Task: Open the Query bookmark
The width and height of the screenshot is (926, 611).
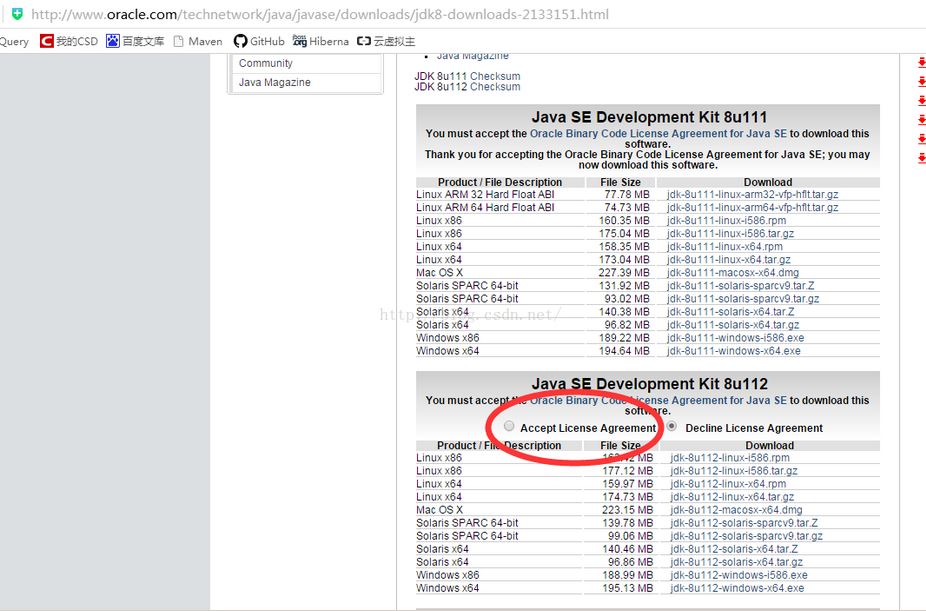Action: (14, 41)
